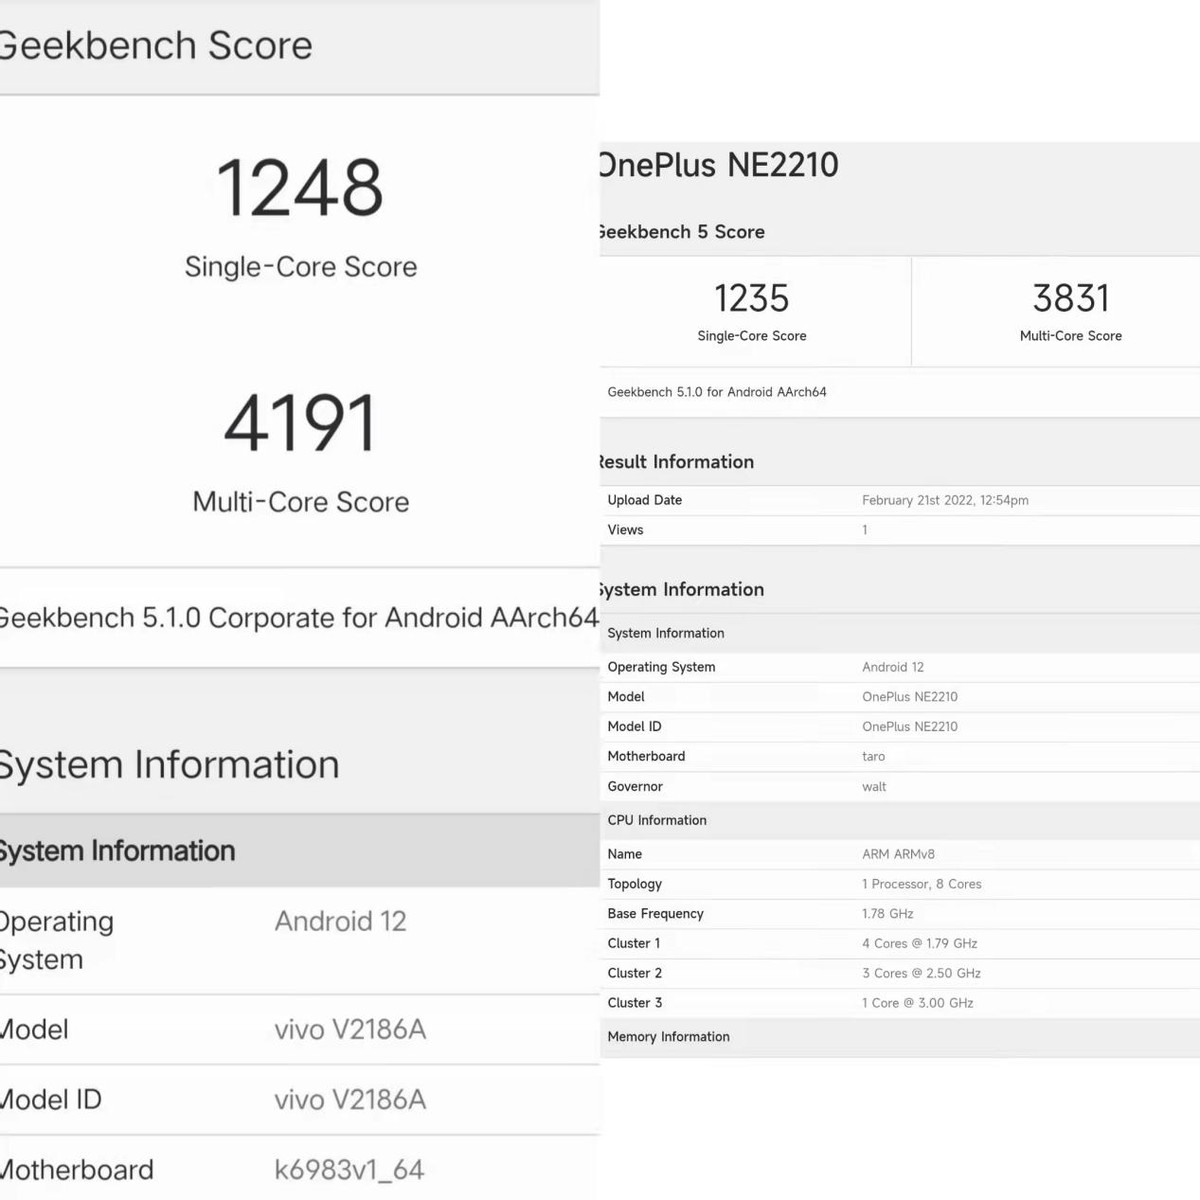
Task: Click the 'Multi-Core Score' label under 3831
Action: pyautogui.click(x=1071, y=336)
